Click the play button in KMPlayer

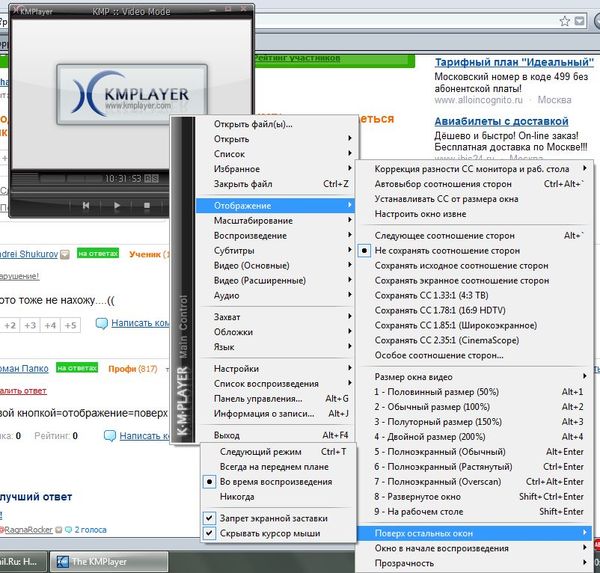(x=117, y=206)
